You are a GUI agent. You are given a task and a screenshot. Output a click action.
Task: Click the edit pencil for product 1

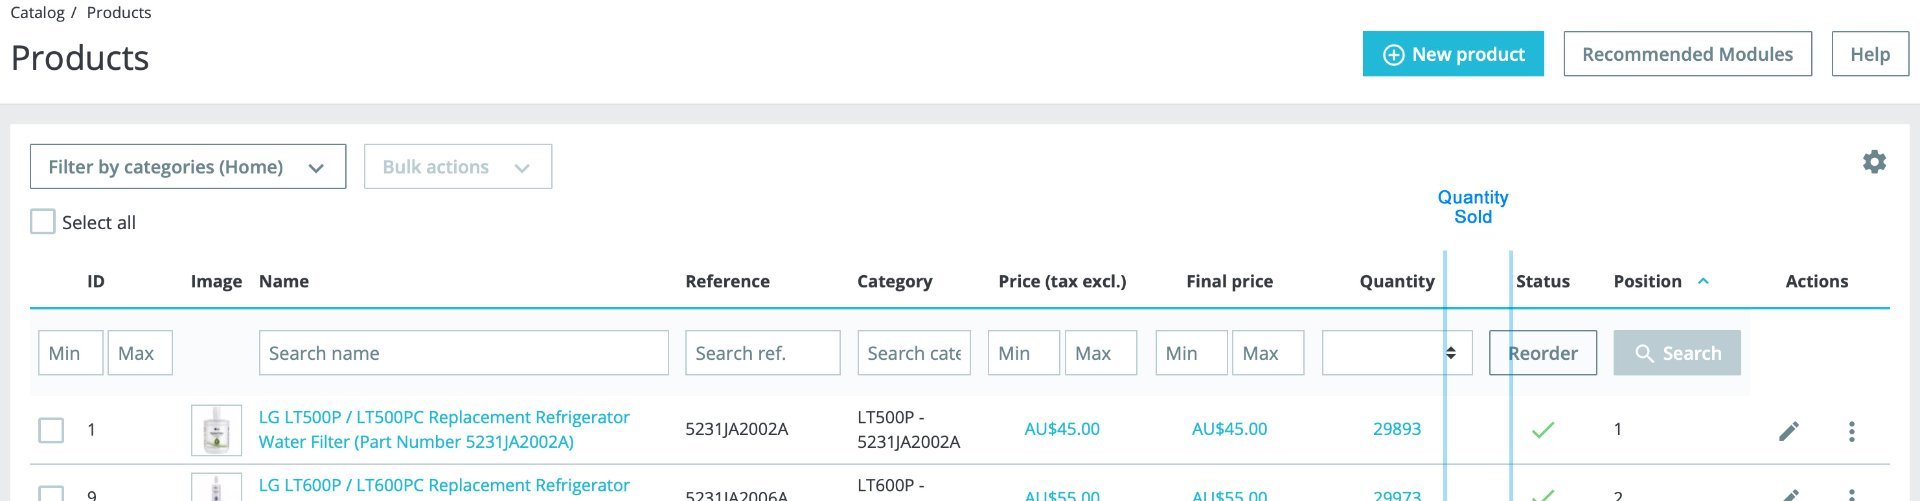click(x=1789, y=431)
